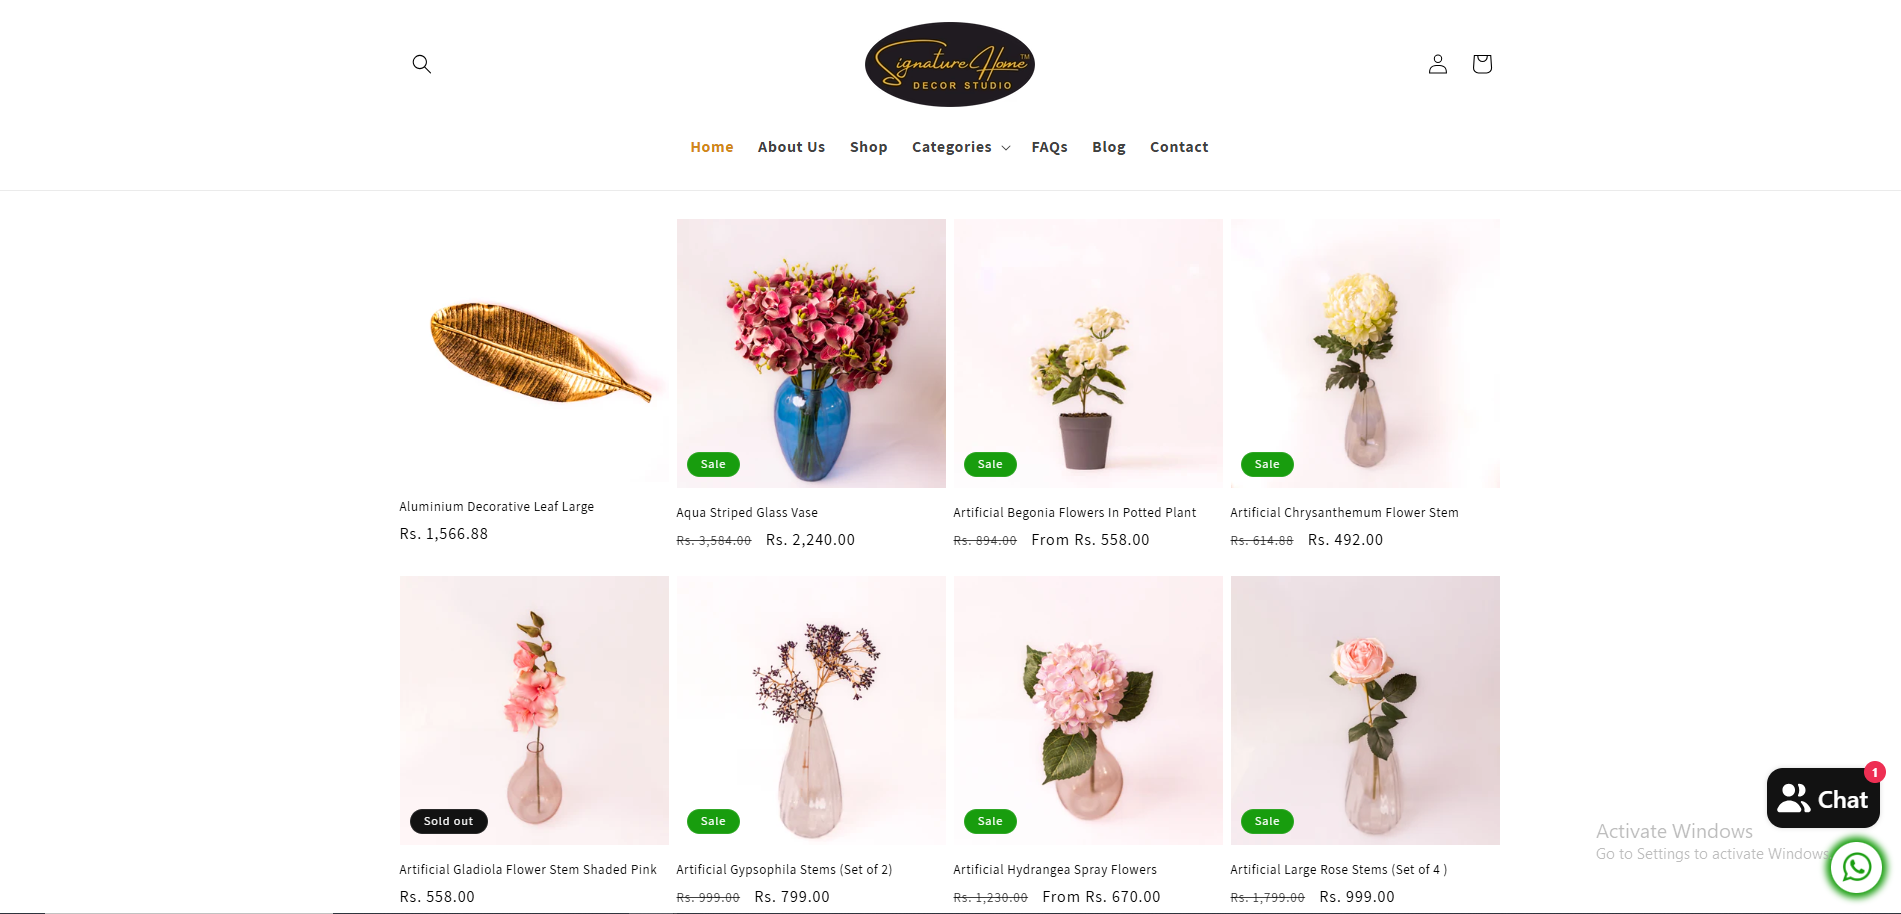Open Aluminium Decorative Leaf Large product link

(x=496, y=507)
